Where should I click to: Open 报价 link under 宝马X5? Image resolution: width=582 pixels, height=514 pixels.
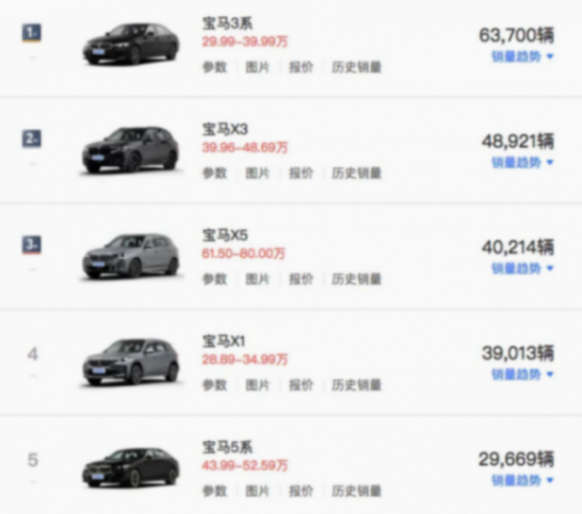click(x=301, y=279)
